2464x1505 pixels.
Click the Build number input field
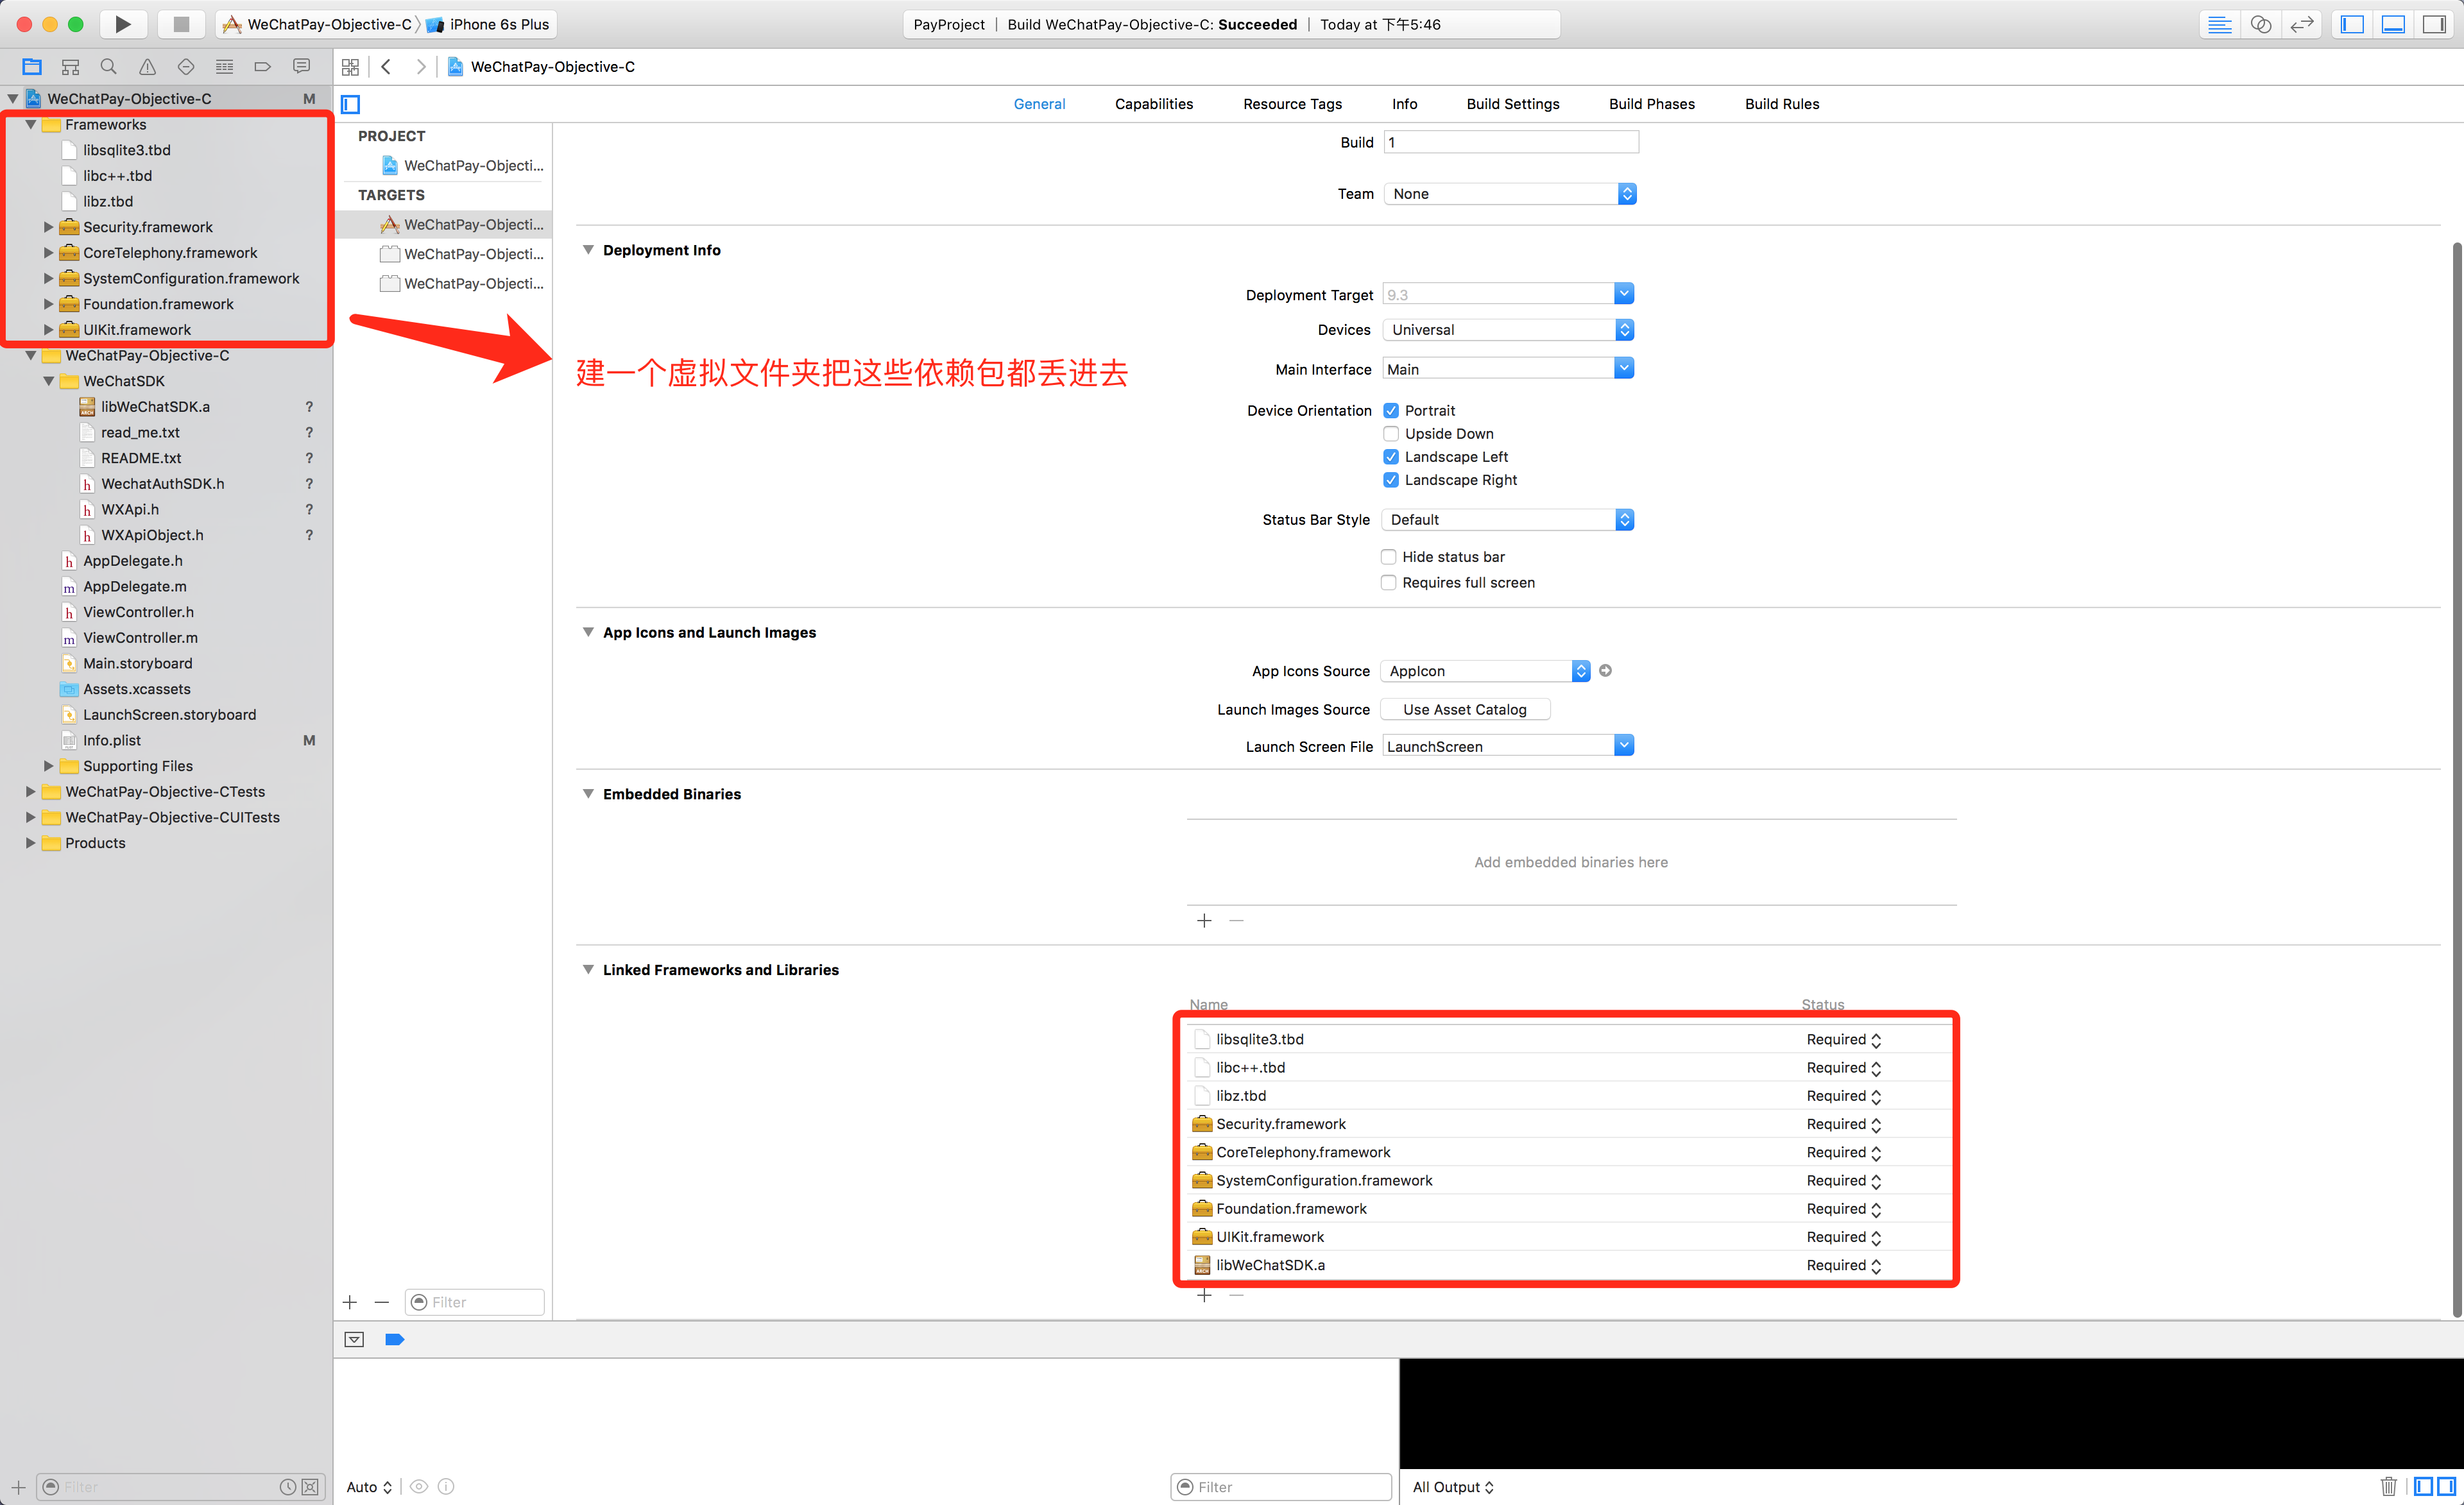(1510, 142)
